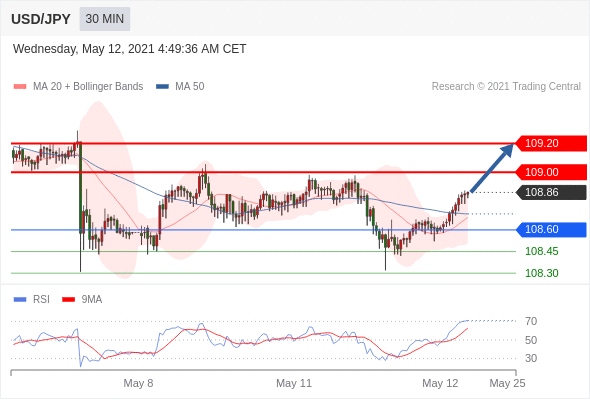Click the Research 2021 Trading Central credit
This screenshot has height=400, width=590.
[506, 87]
